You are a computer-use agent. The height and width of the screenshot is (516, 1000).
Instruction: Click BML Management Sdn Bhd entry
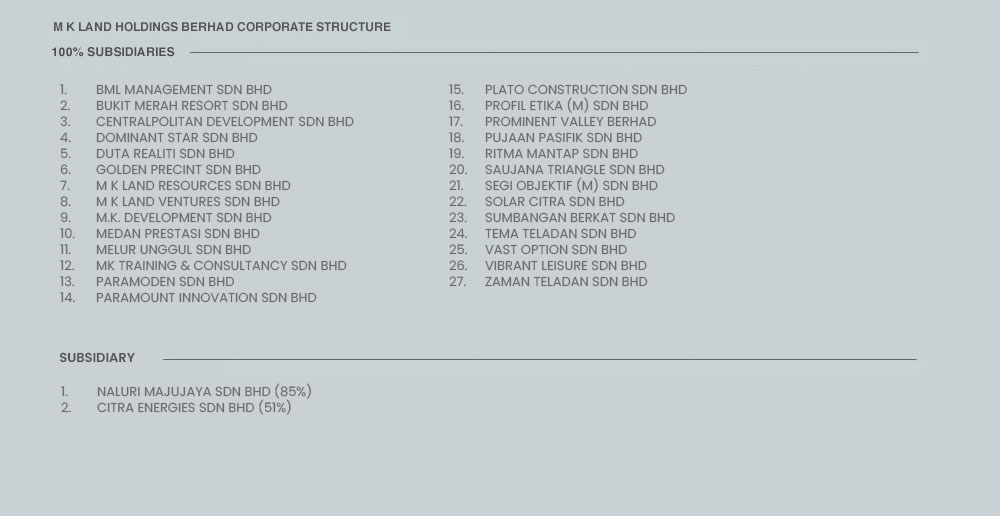[184, 90]
